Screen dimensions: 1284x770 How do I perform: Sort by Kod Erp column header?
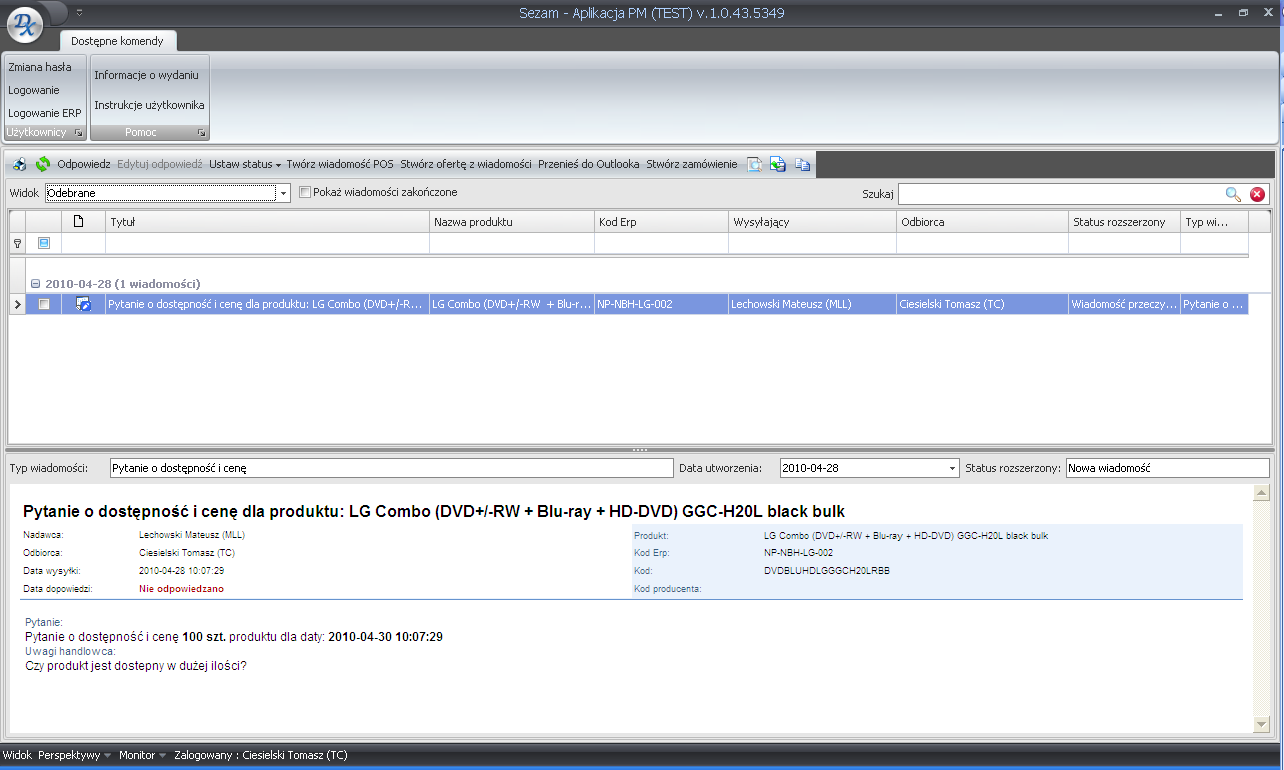click(x=662, y=222)
